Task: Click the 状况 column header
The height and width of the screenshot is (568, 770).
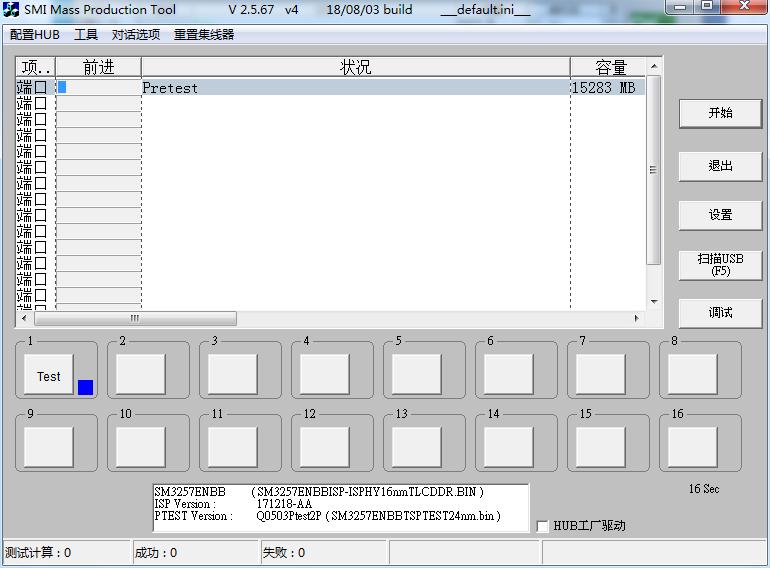Action: pos(356,67)
